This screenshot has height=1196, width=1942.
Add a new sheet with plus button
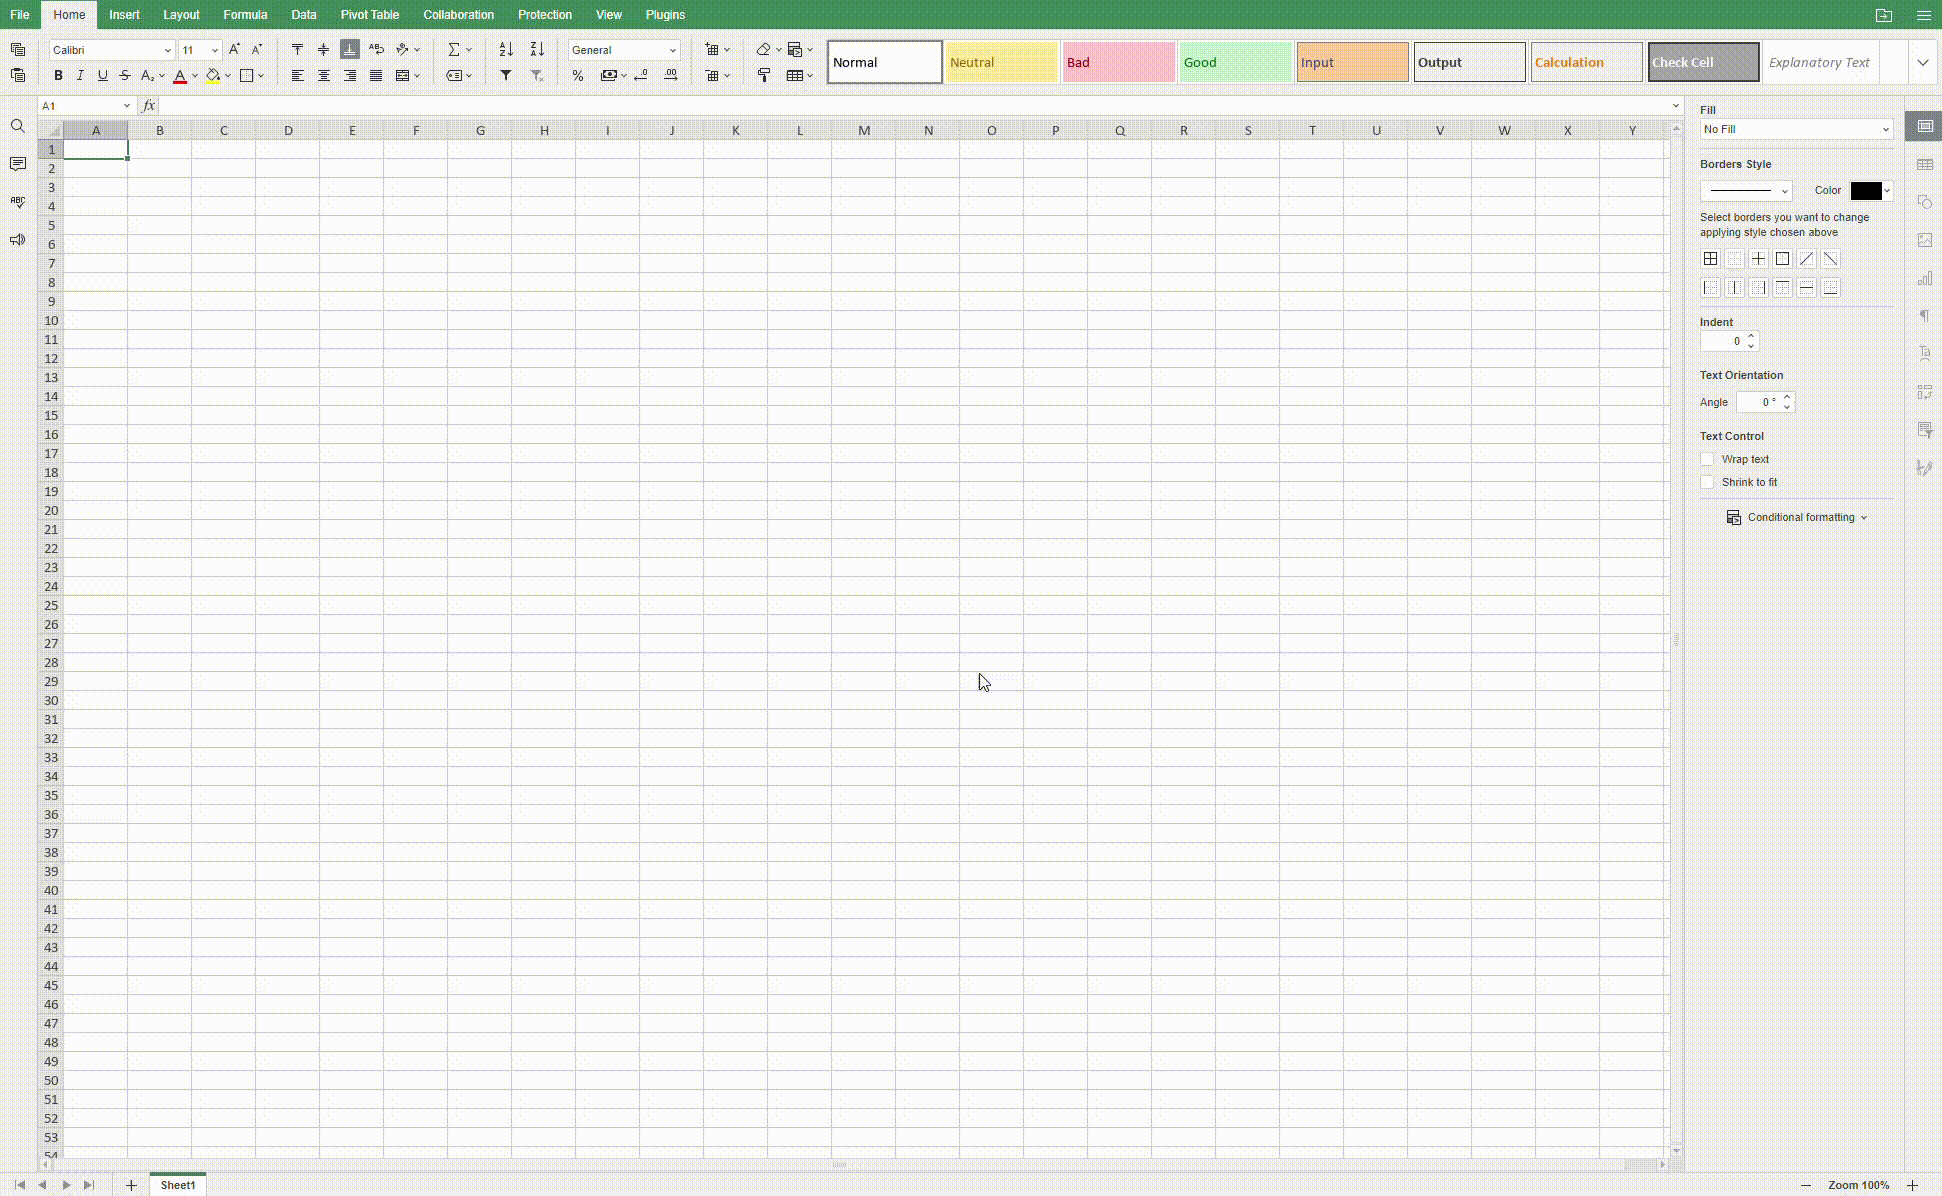[x=131, y=1185]
